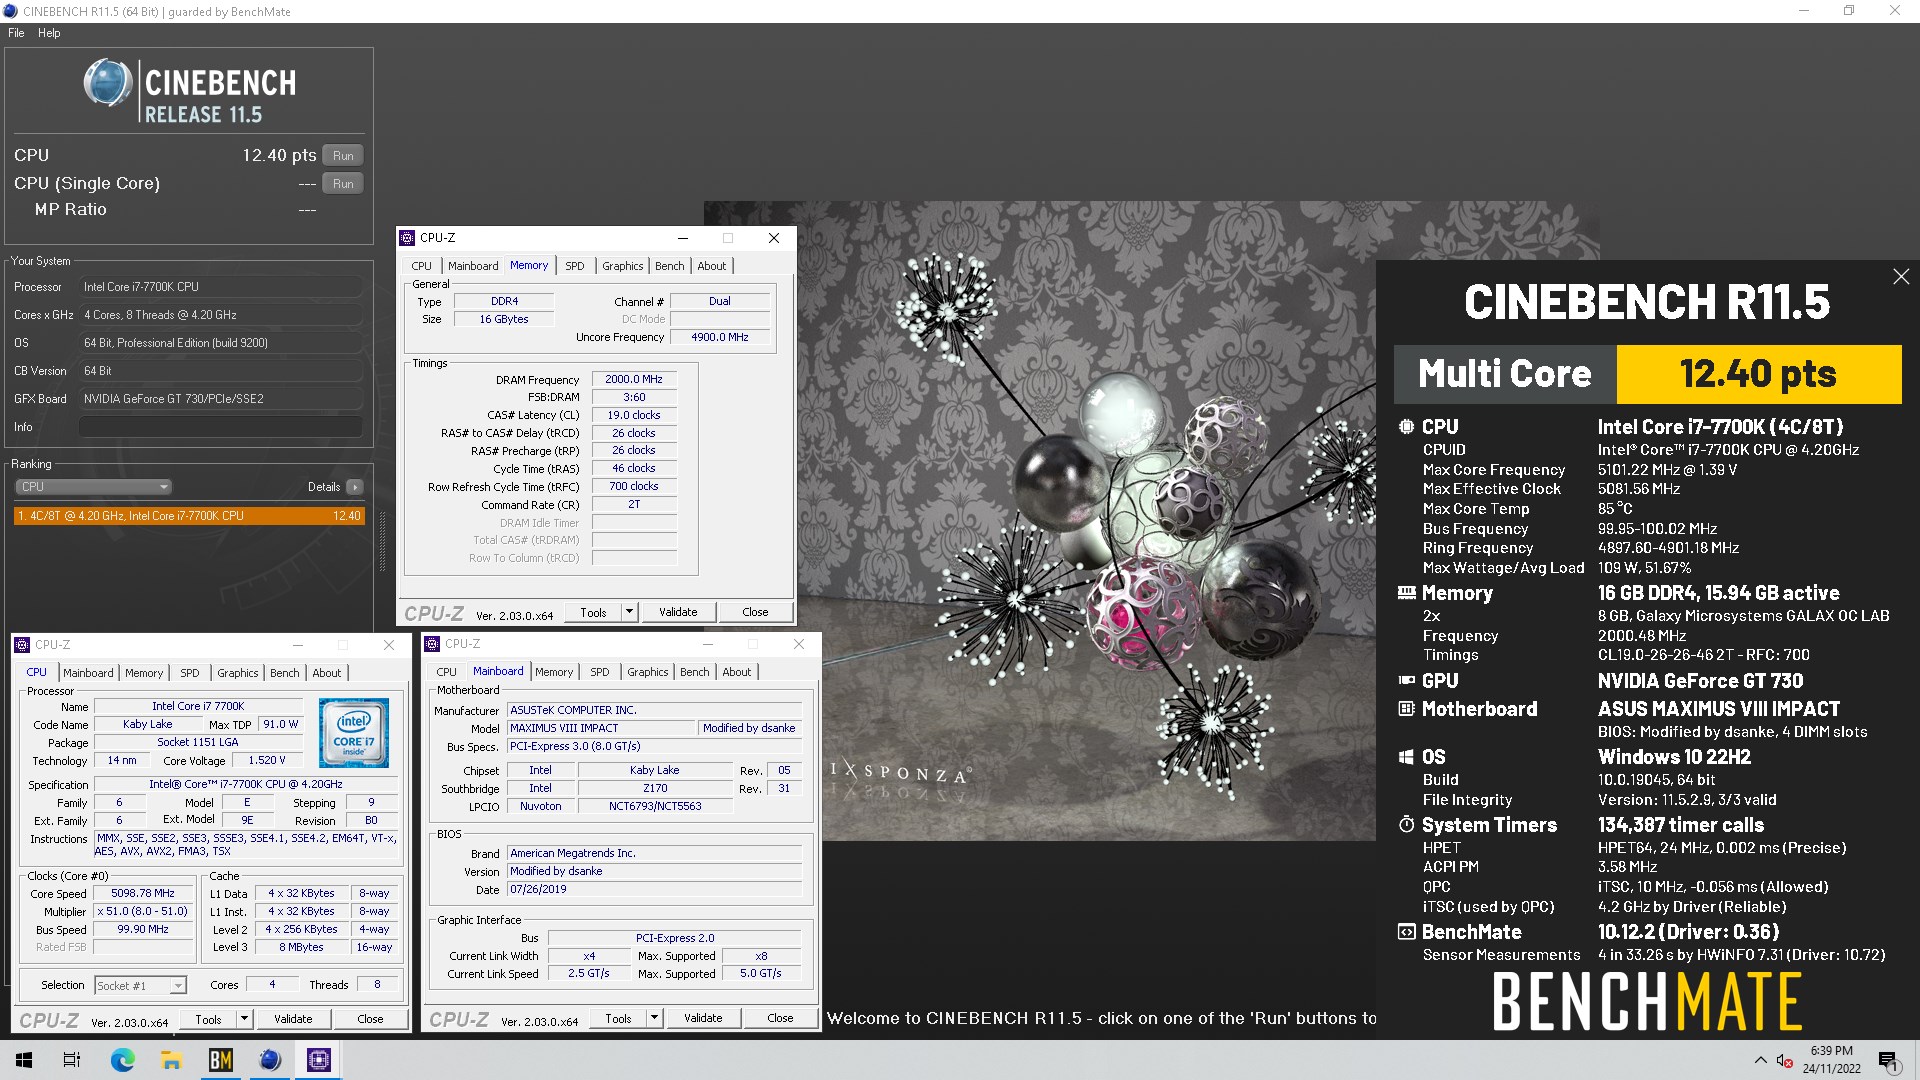Image resolution: width=1920 pixels, height=1080 pixels.
Task: Open Bench tab in CPU-tab CPU-Z window
Action: click(x=285, y=673)
